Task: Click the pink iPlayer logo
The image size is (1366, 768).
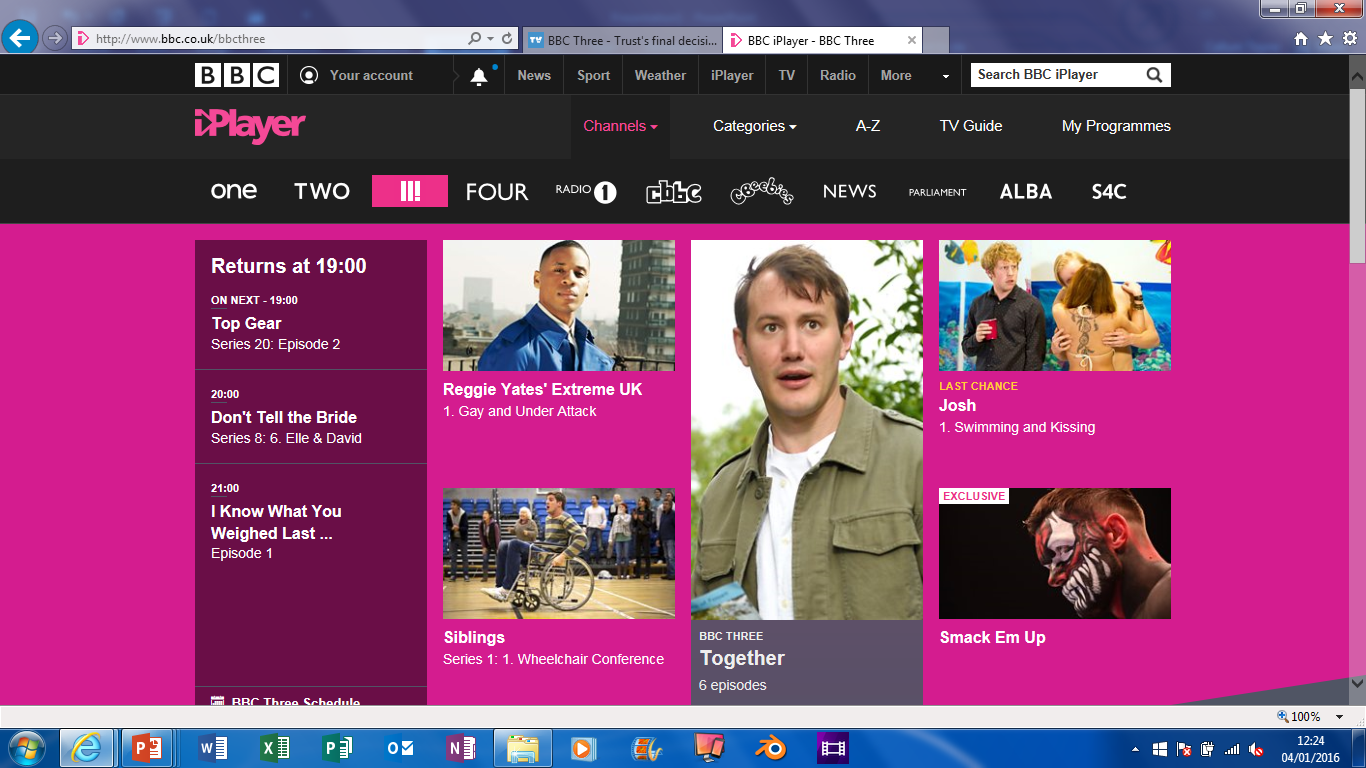Action: click(x=250, y=126)
